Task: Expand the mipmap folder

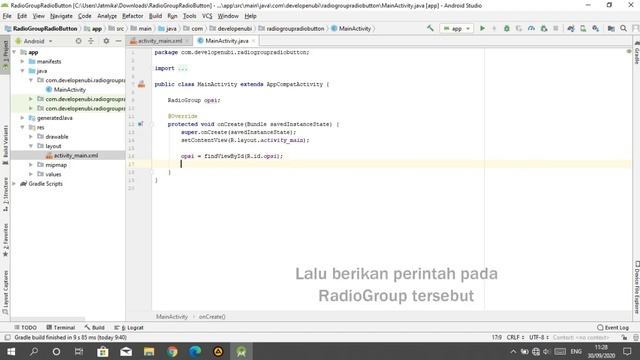Action: click(31, 165)
